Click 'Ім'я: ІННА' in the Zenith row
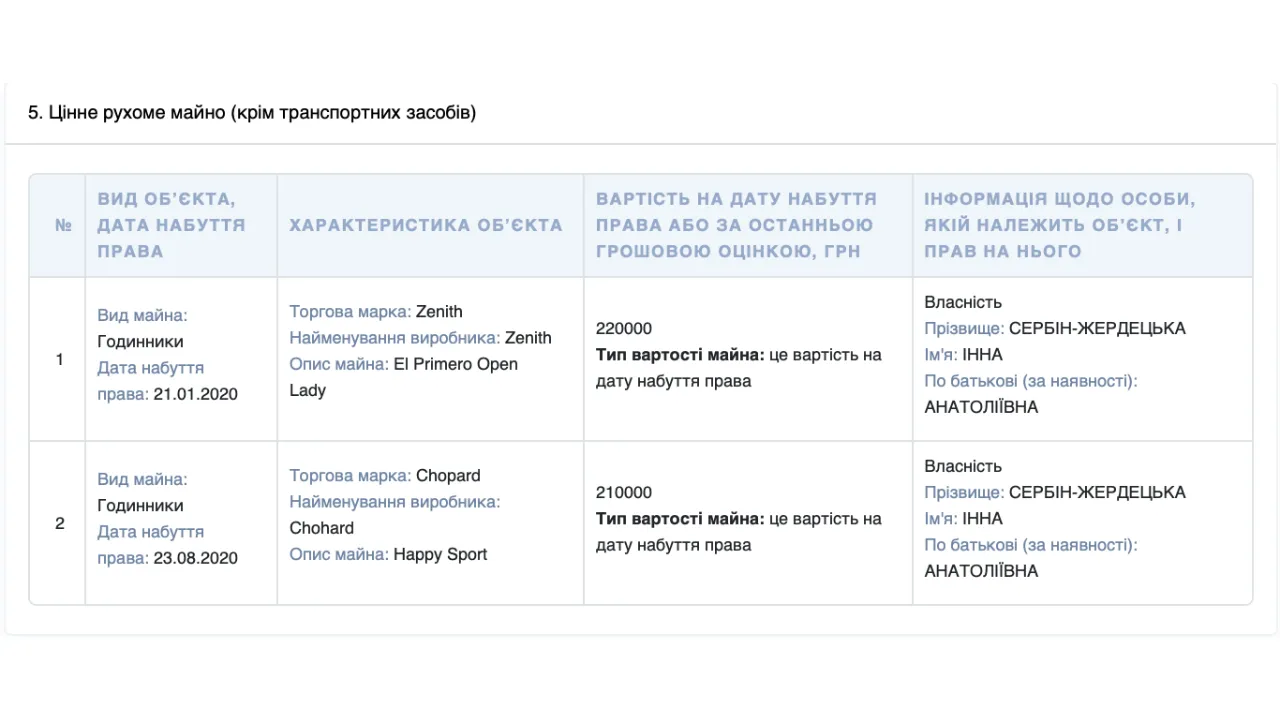Image resolution: width=1280 pixels, height=720 pixels. pyautogui.click(x=963, y=354)
